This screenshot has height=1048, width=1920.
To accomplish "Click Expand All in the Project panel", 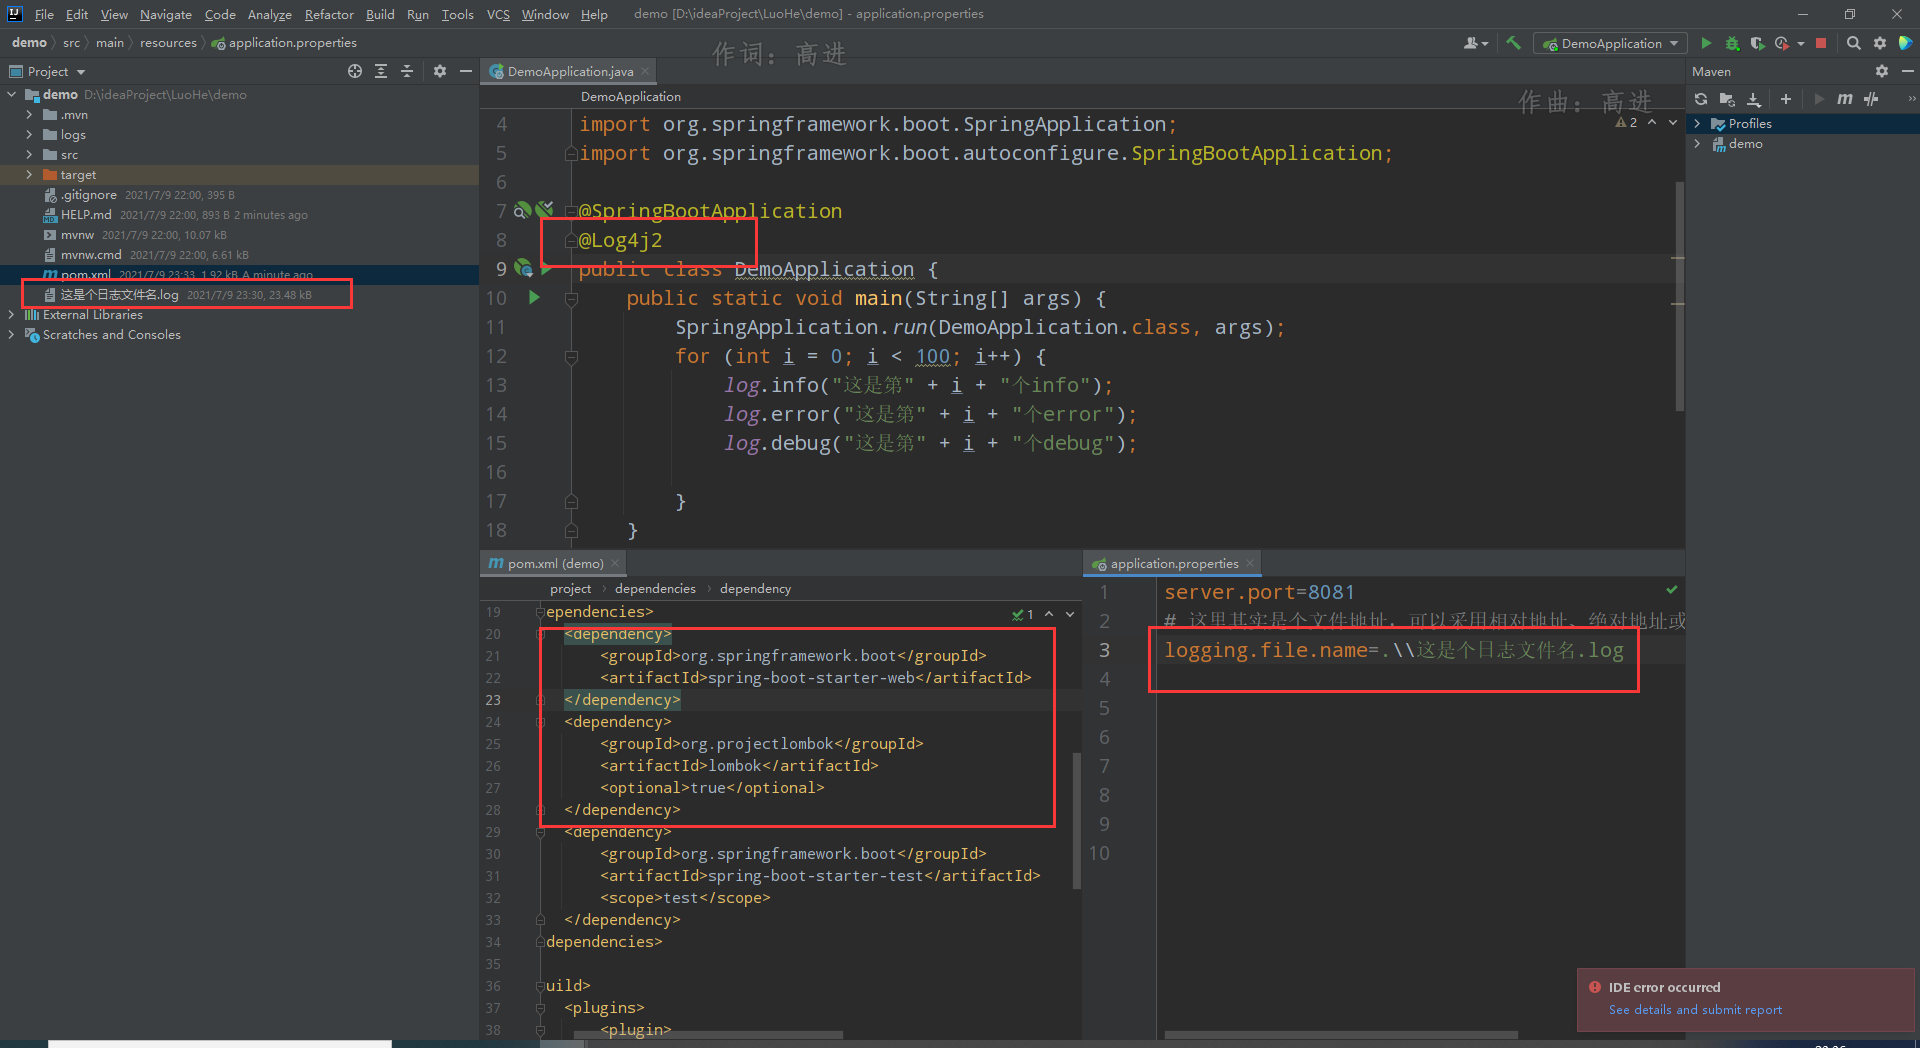I will 381,71.
